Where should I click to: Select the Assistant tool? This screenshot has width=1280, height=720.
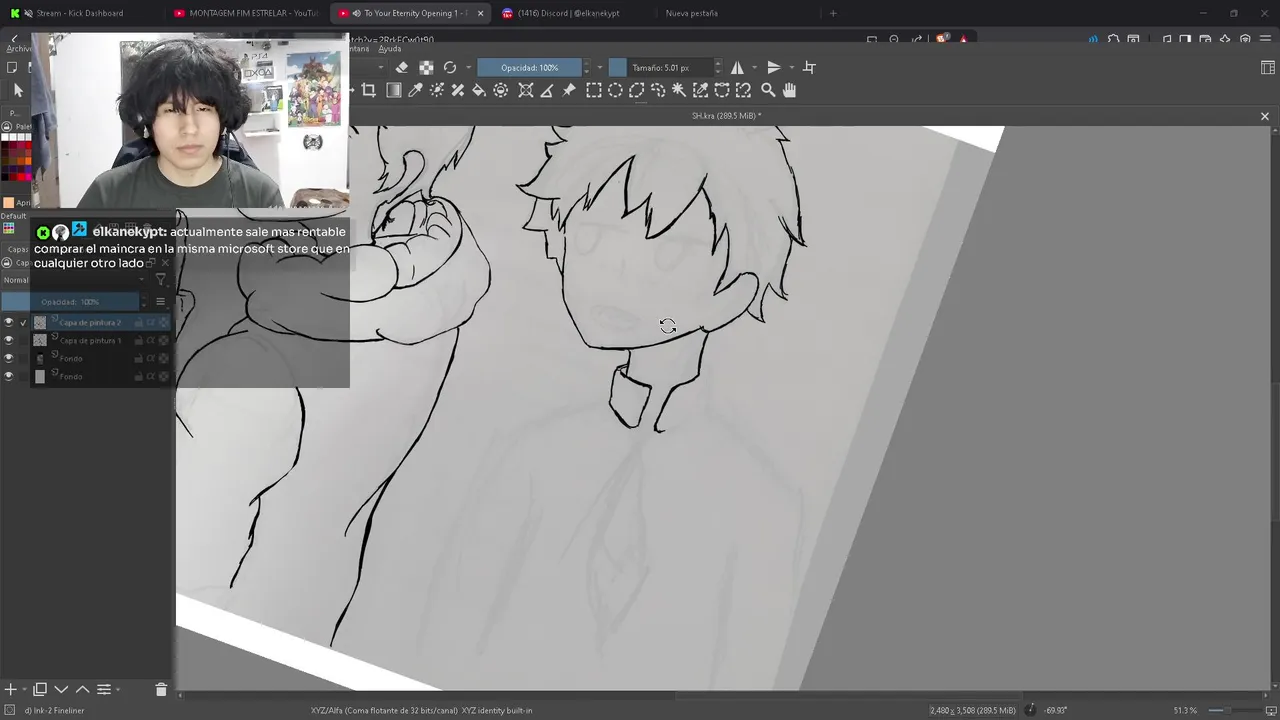coord(526,90)
